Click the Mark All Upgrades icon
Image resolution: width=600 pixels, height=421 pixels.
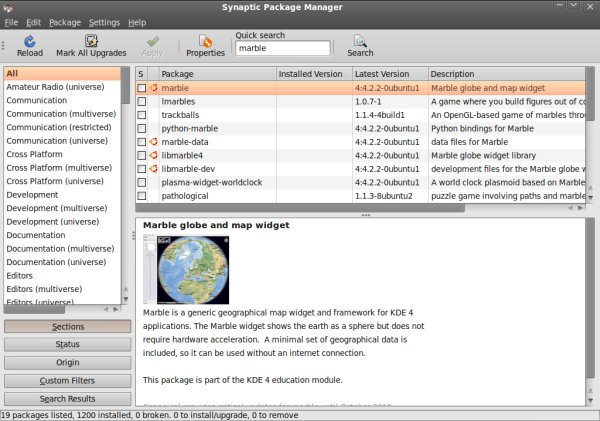point(92,42)
